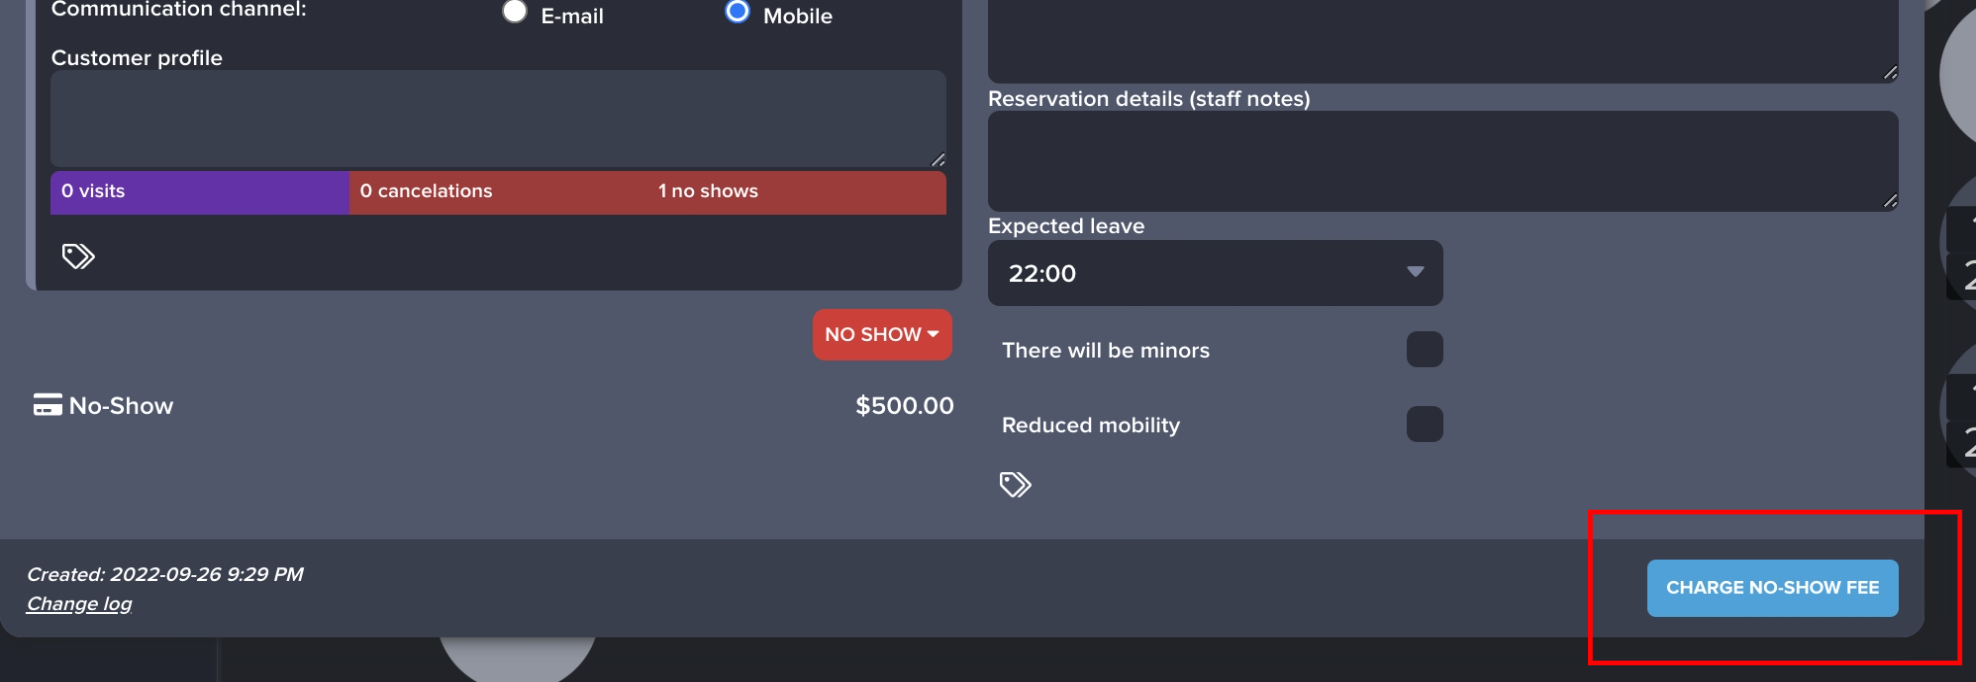Open the Change log link
Image resolution: width=1976 pixels, height=682 pixels.
point(79,604)
